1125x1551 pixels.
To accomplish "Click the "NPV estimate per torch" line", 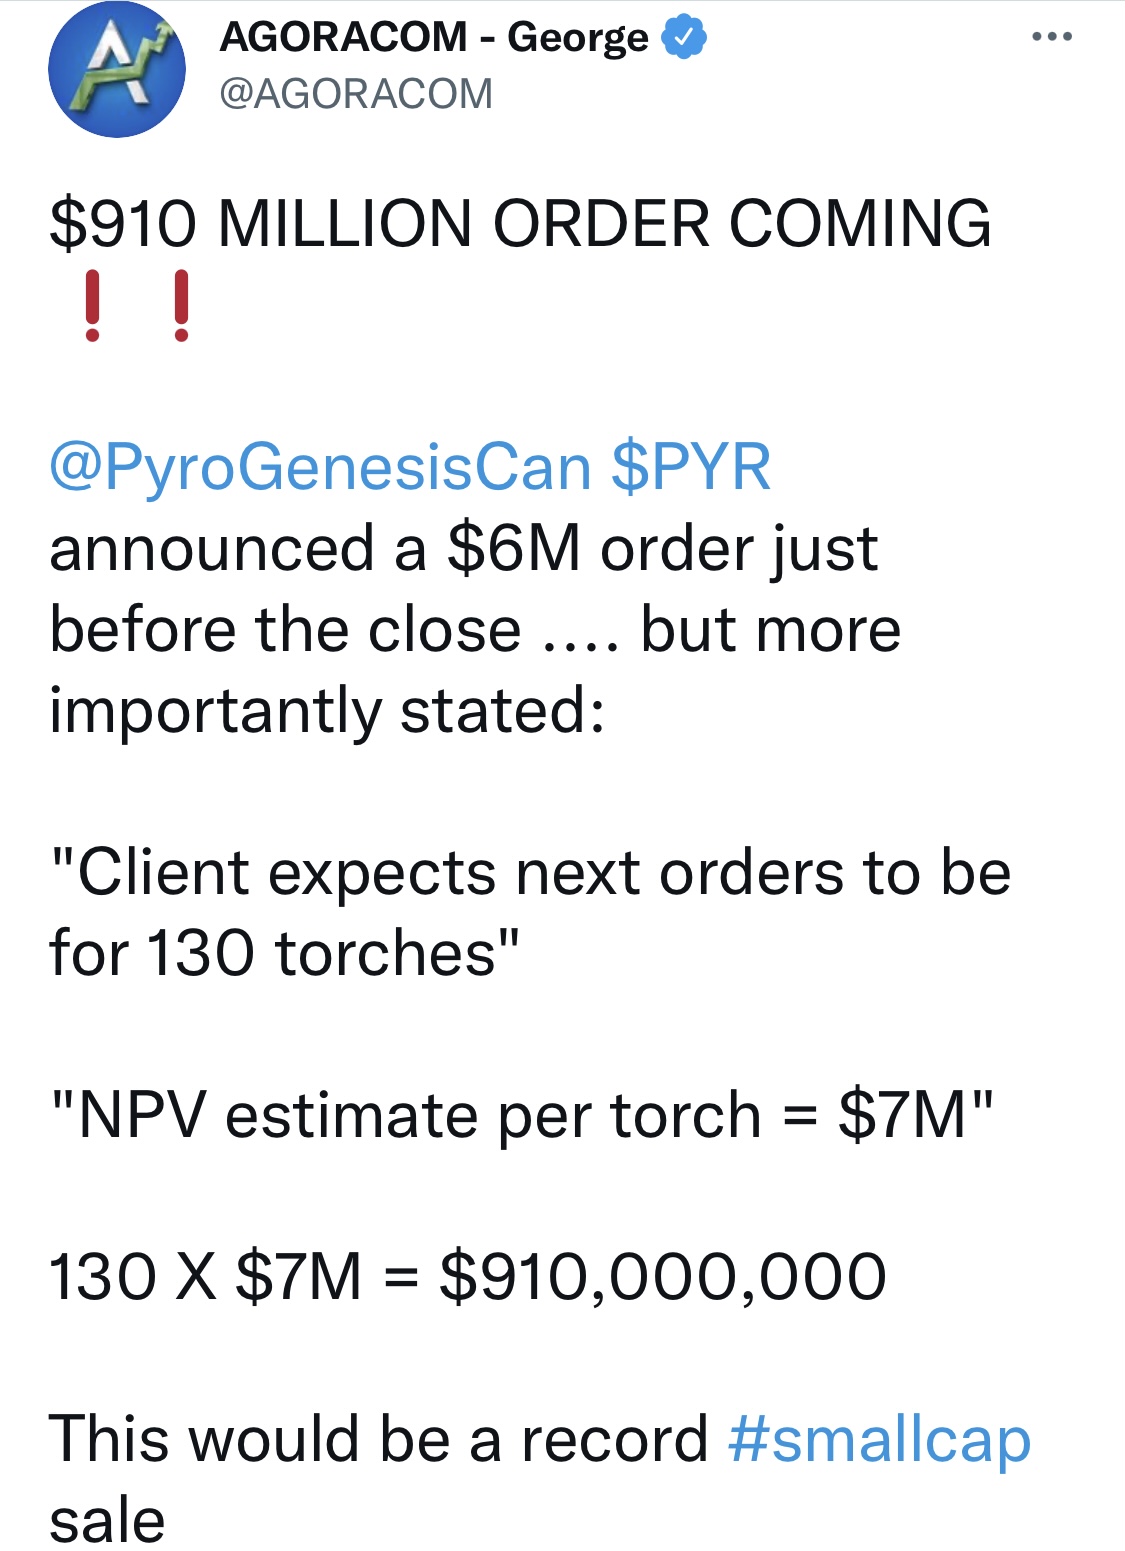I will (521, 1115).
